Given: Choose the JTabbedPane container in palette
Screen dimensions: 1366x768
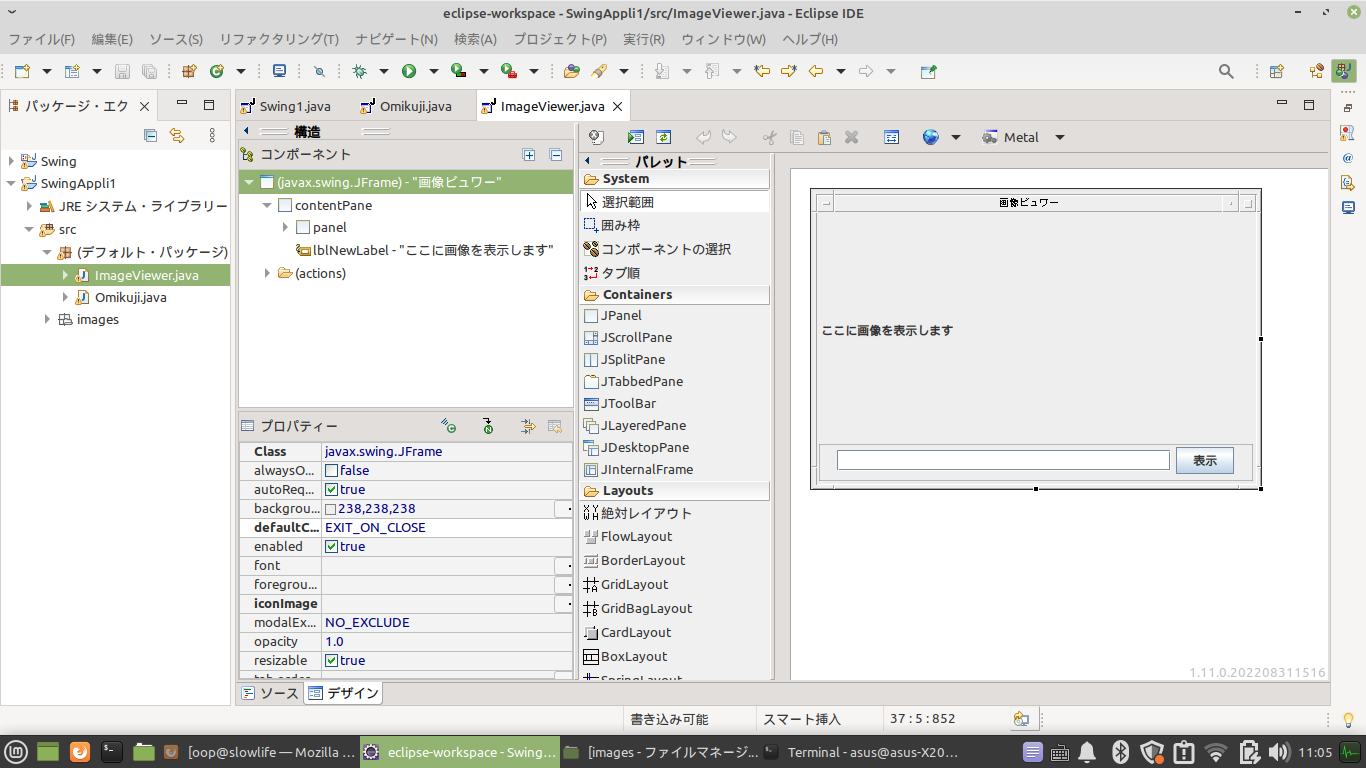Looking at the screenshot, I should (x=641, y=382).
